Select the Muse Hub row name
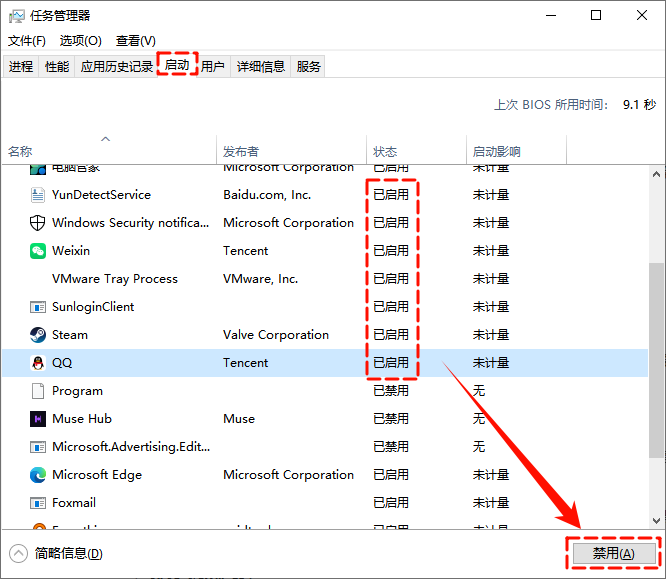The width and height of the screenshot is (666, 579). 82,419
